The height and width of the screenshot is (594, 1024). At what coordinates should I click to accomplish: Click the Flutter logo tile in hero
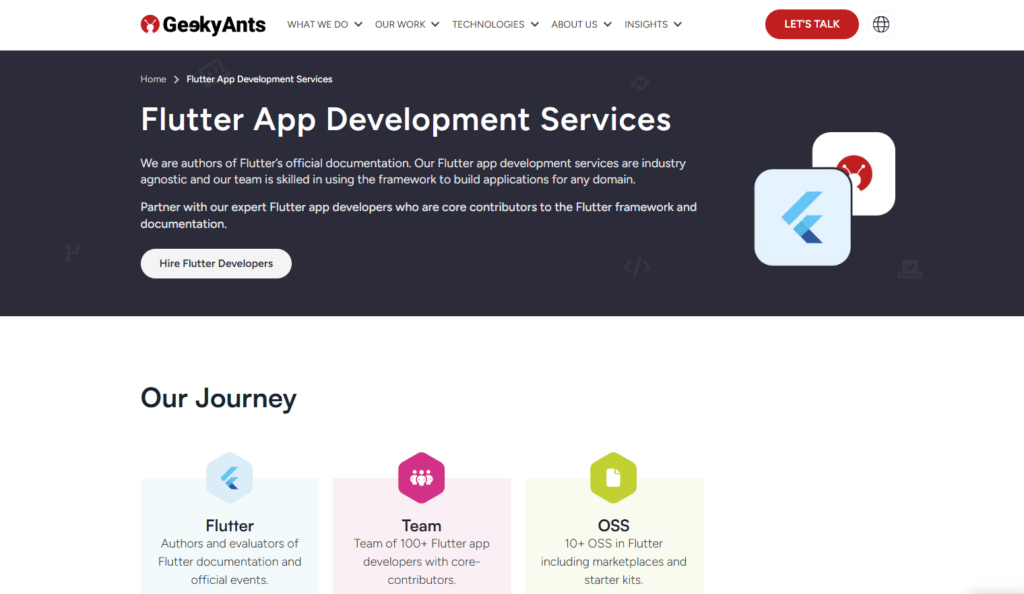802,217
